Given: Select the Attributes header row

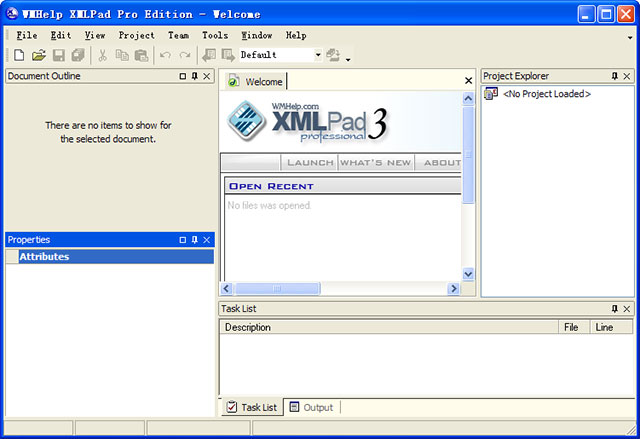Looking at the screenshot, I should (x=110, y=257).
